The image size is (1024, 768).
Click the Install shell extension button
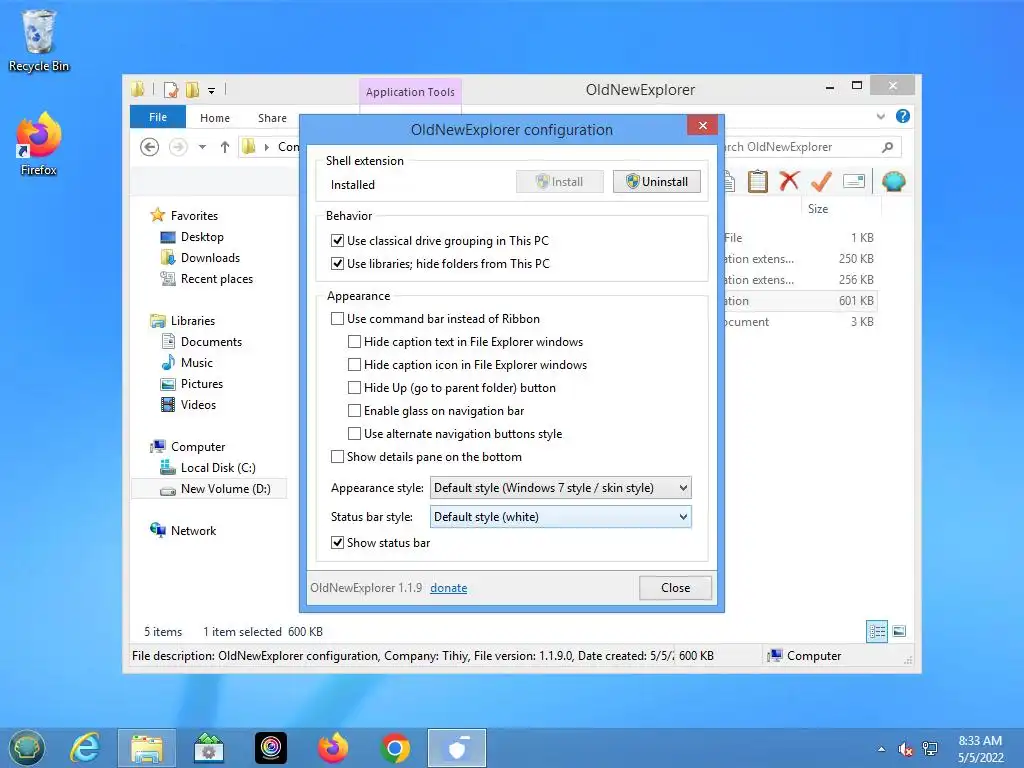(x=559, y=182)
